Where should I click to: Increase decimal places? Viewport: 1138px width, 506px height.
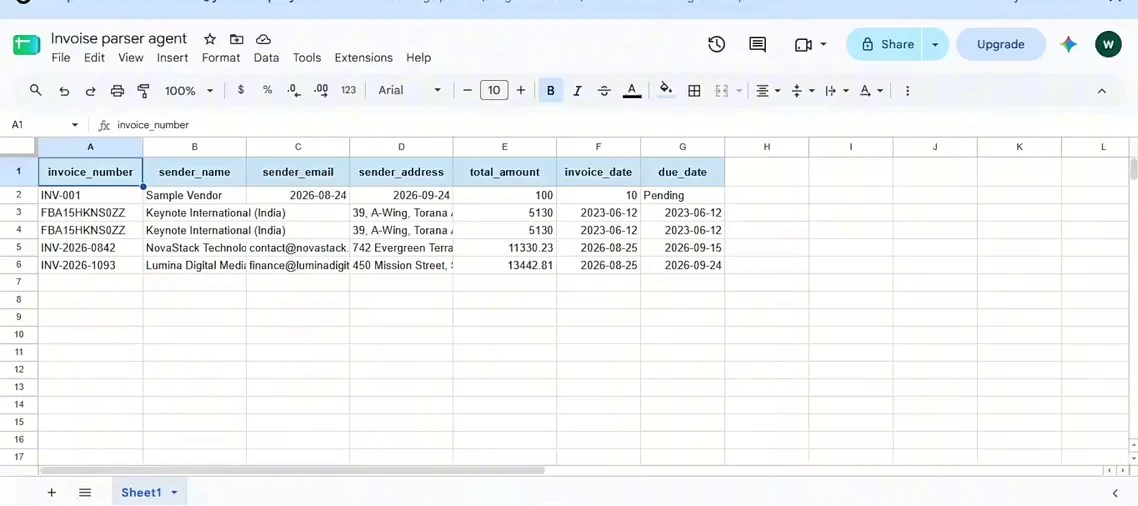click(x=321, y=90)
